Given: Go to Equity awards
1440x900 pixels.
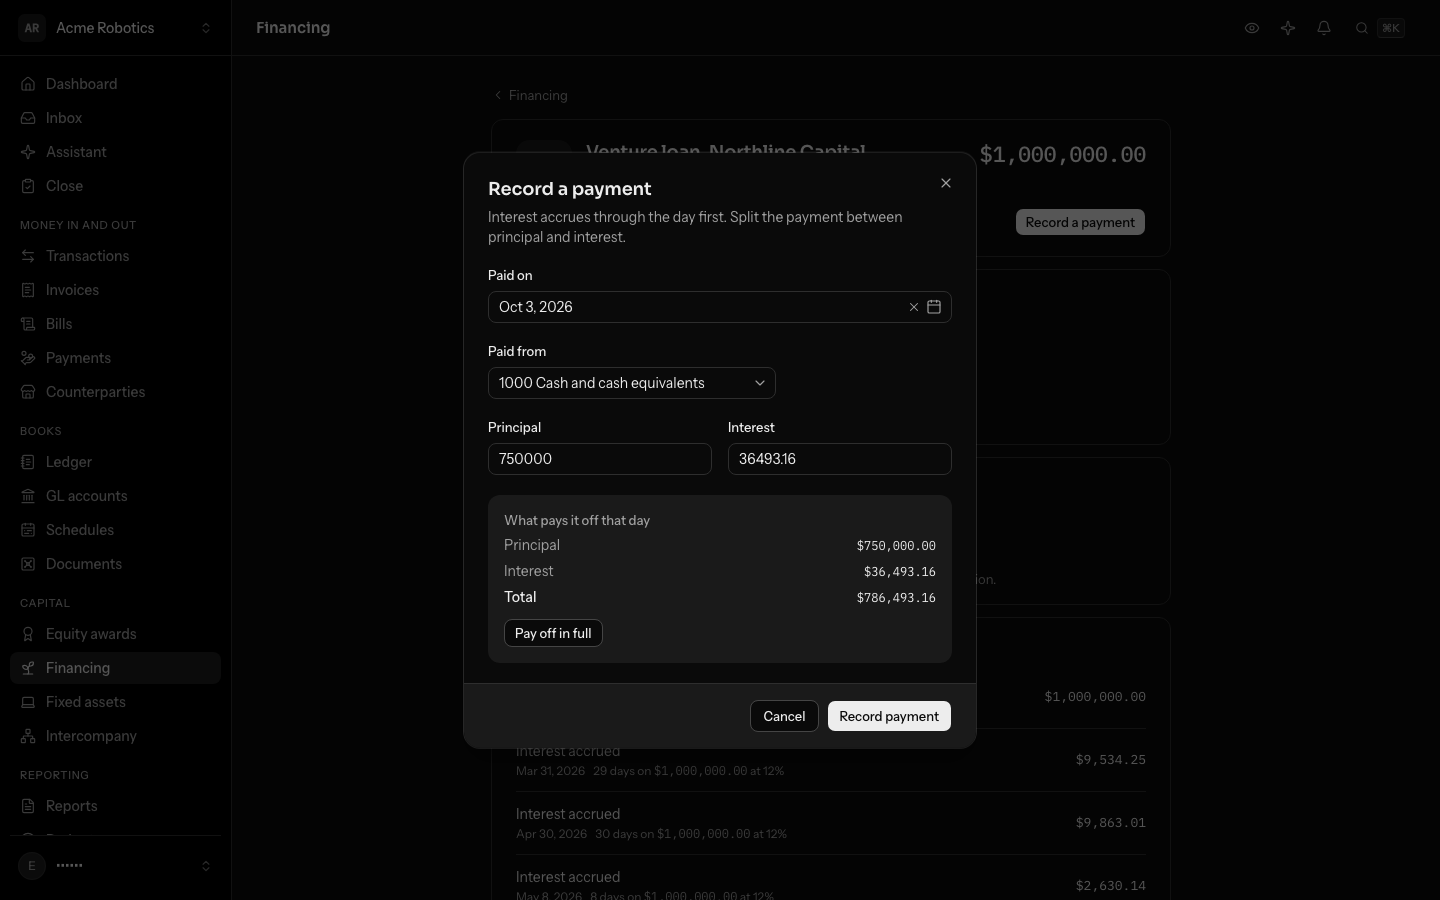Looking at the screenshot, I should click(116, 634).
